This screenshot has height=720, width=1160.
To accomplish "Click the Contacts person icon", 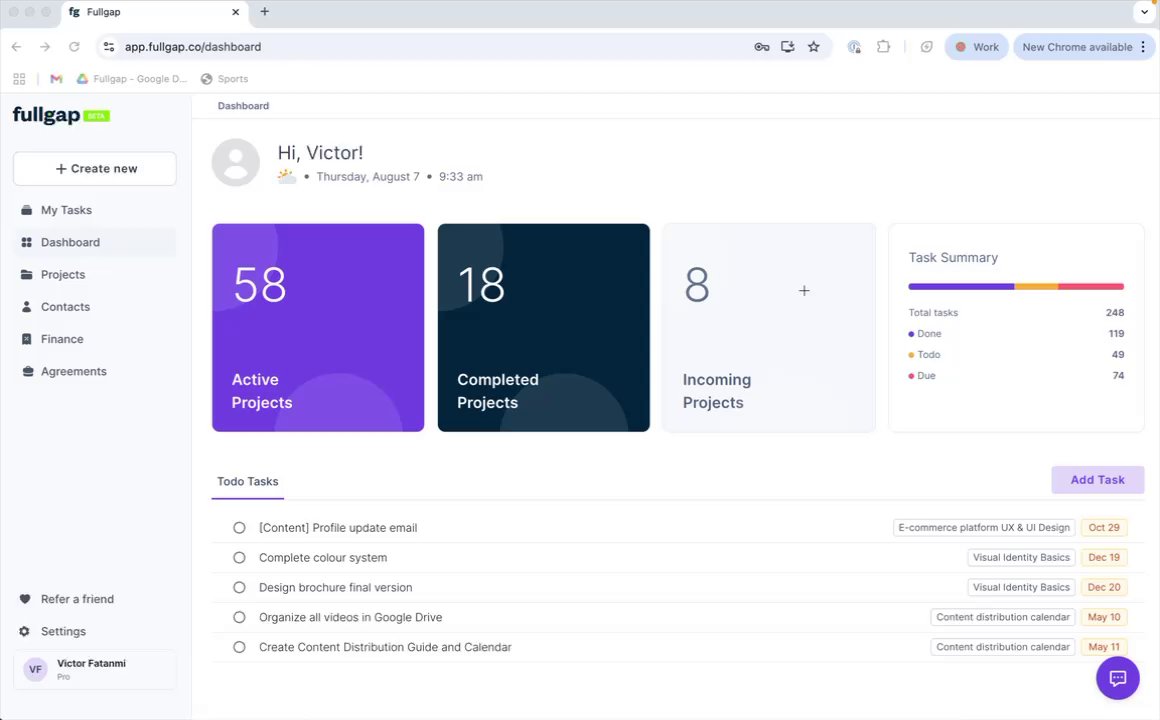I will coord(27,306).
